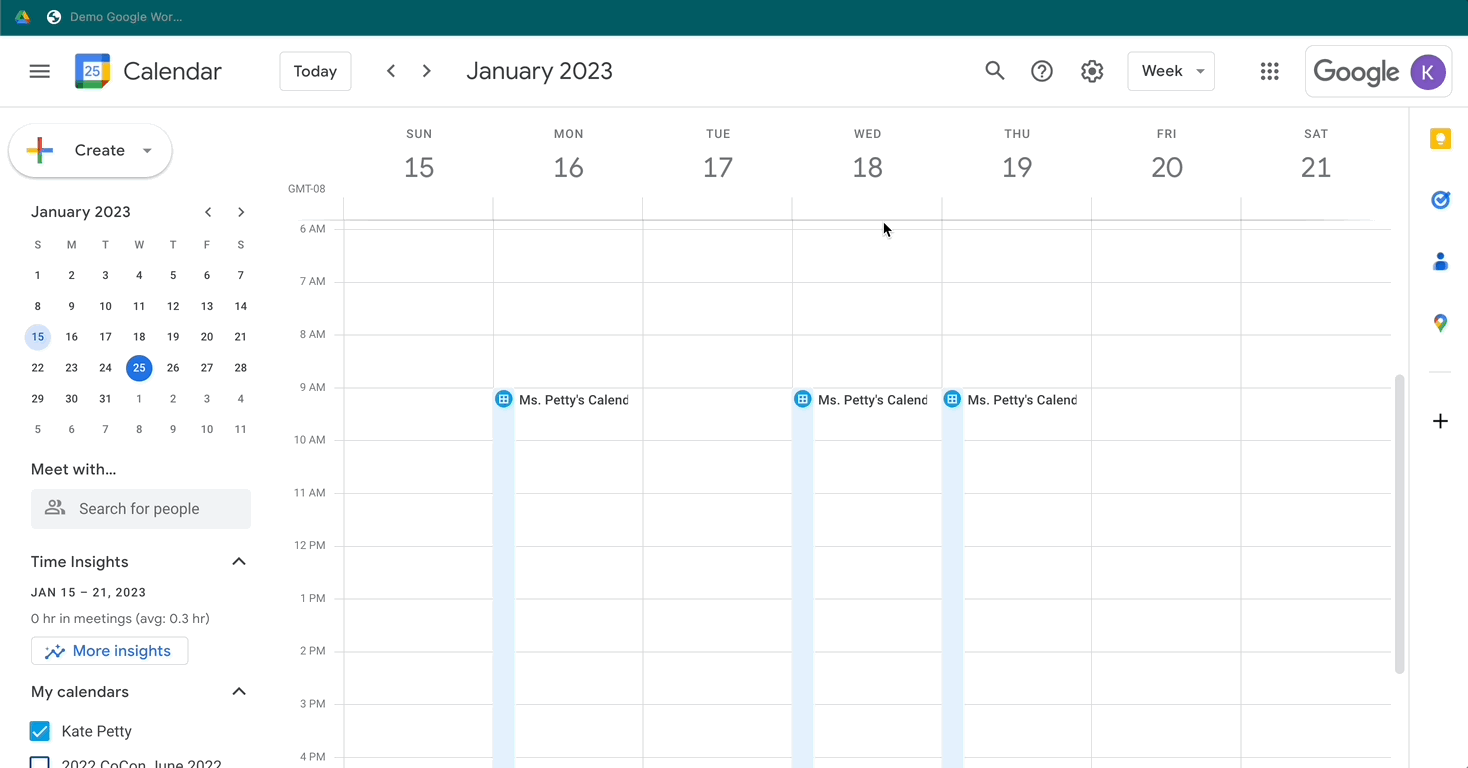
Task: Click the More insights button
Action: pyautogui.click(x=109, y=650)
